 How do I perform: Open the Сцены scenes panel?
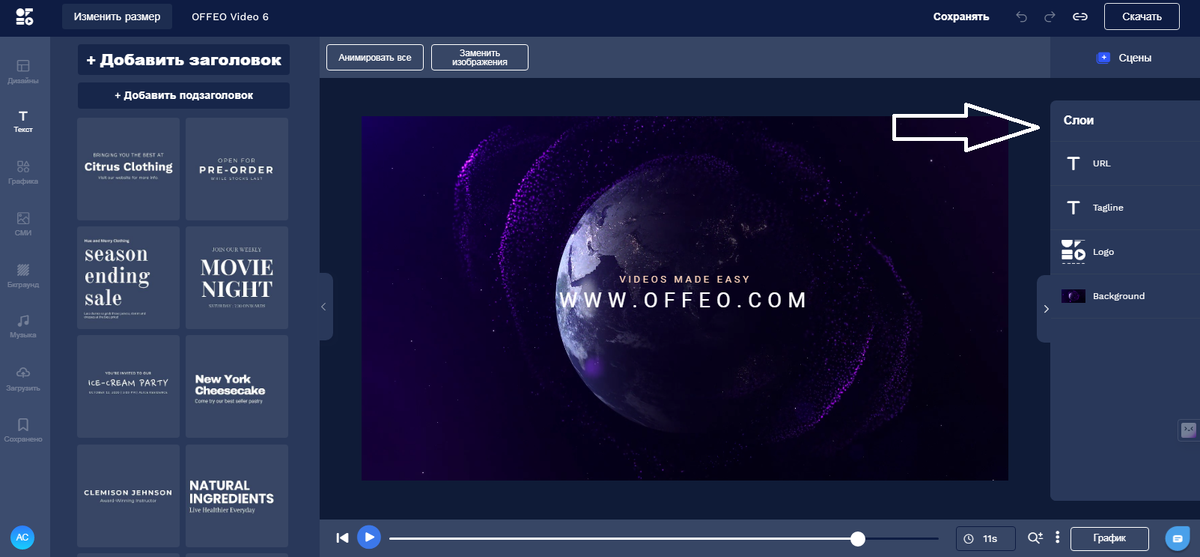1125,58
